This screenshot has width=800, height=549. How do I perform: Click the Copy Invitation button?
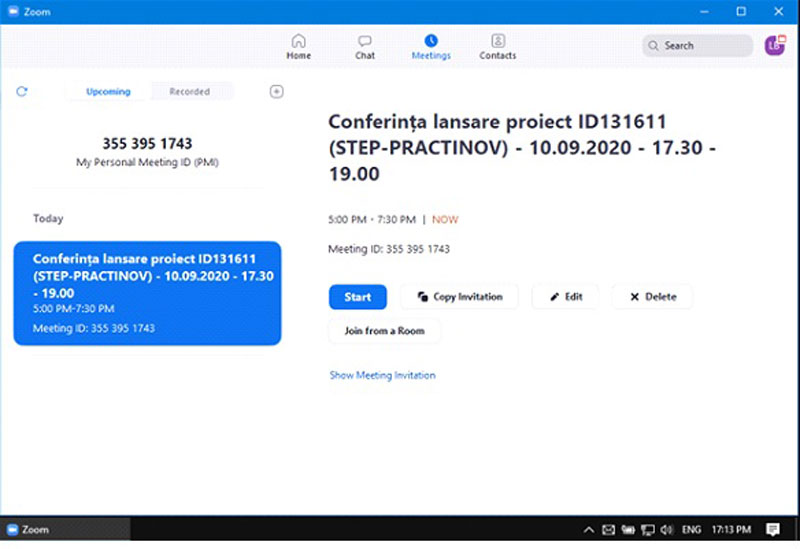coord(459,297)
